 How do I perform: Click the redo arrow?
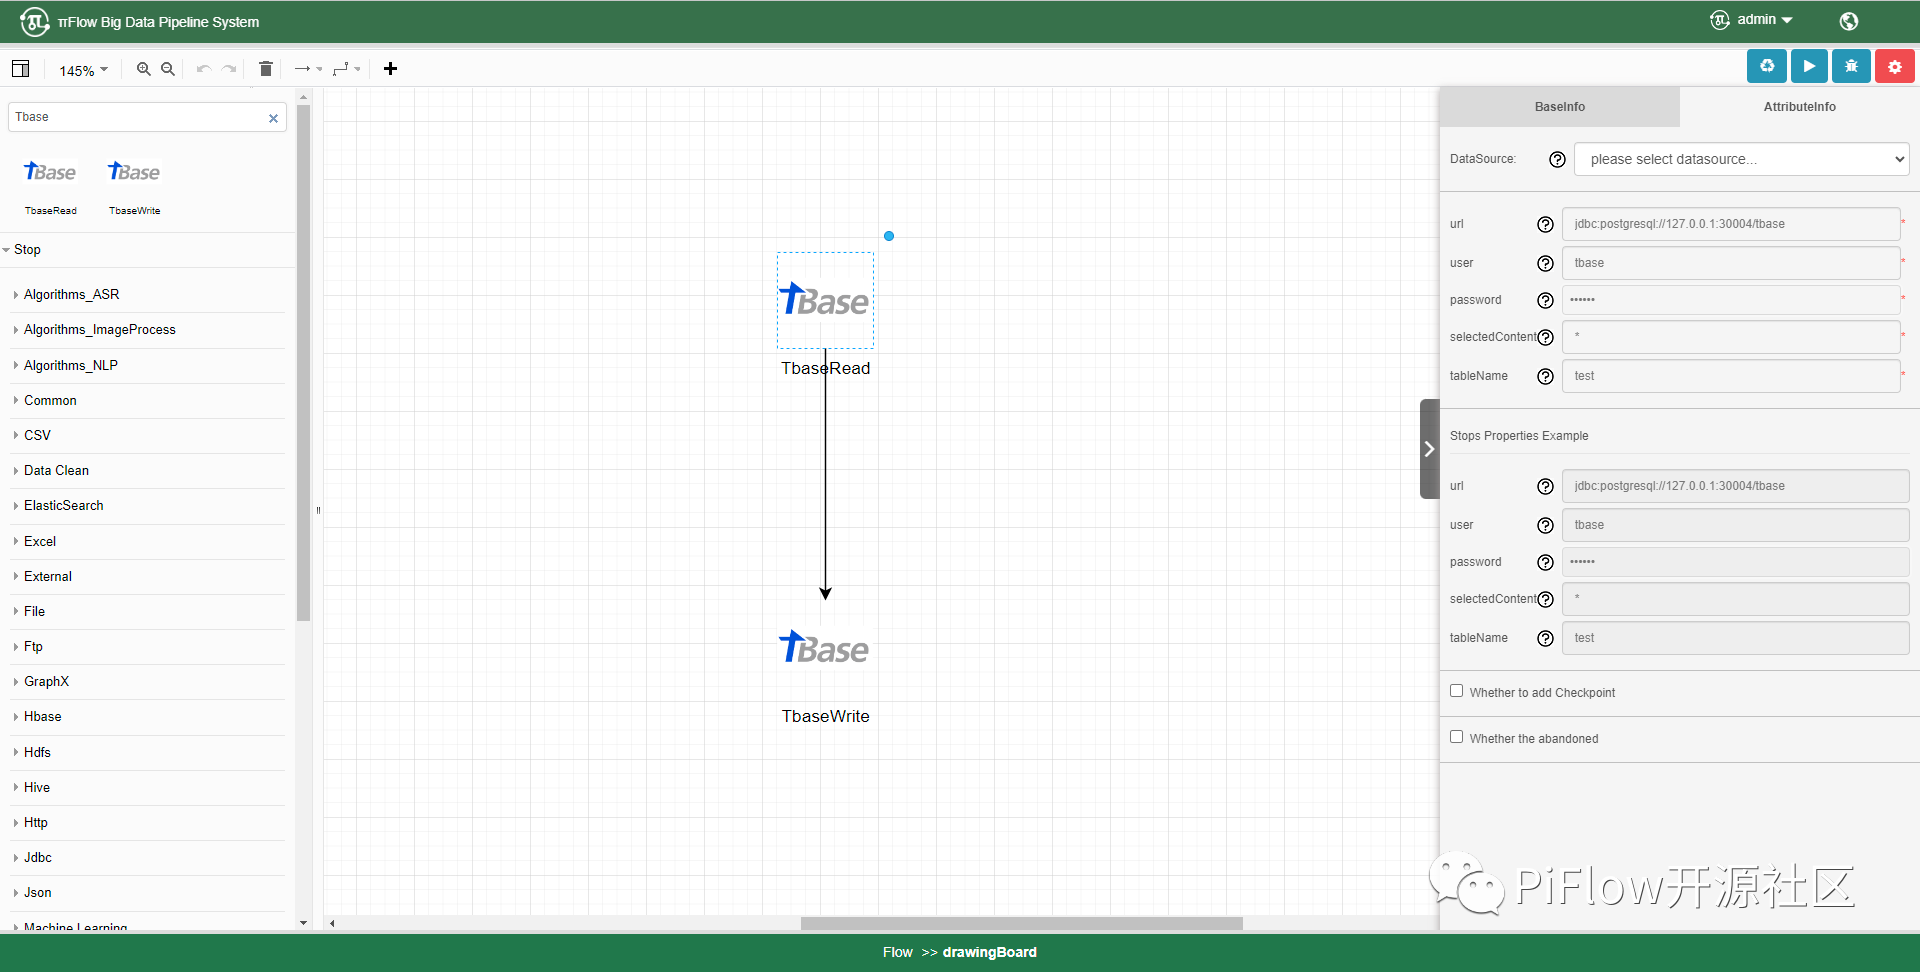coord(229,69)
